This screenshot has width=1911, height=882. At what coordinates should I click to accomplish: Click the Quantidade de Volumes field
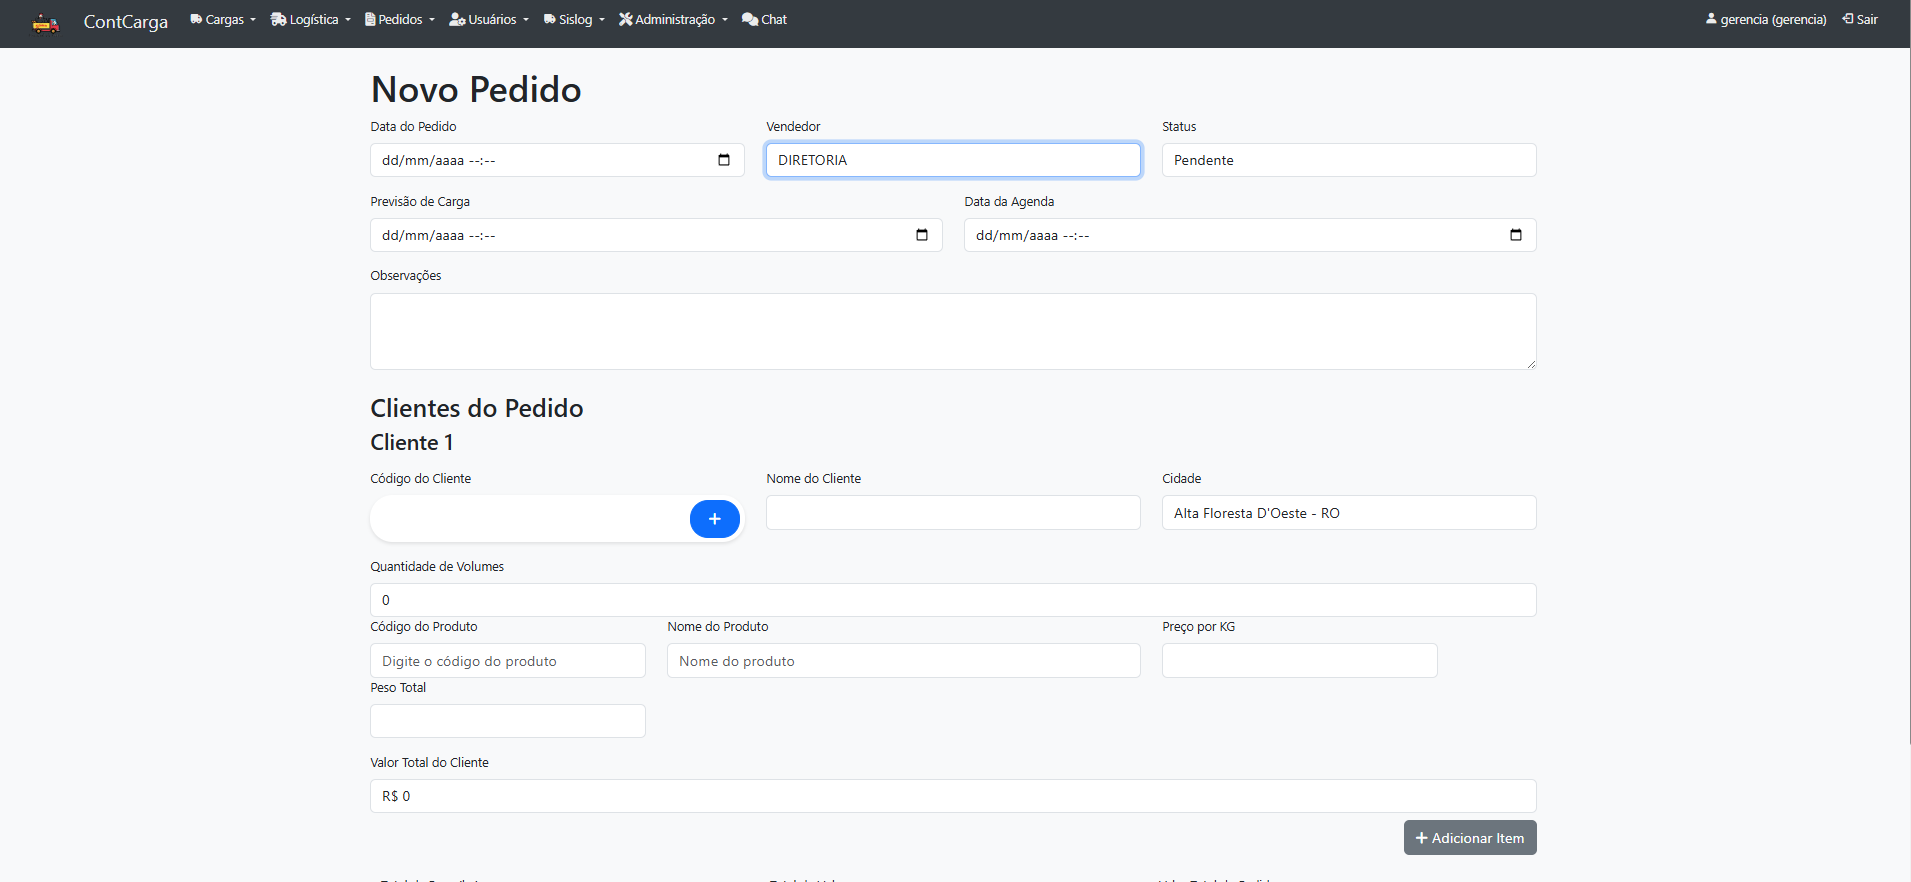pos(952,600)
